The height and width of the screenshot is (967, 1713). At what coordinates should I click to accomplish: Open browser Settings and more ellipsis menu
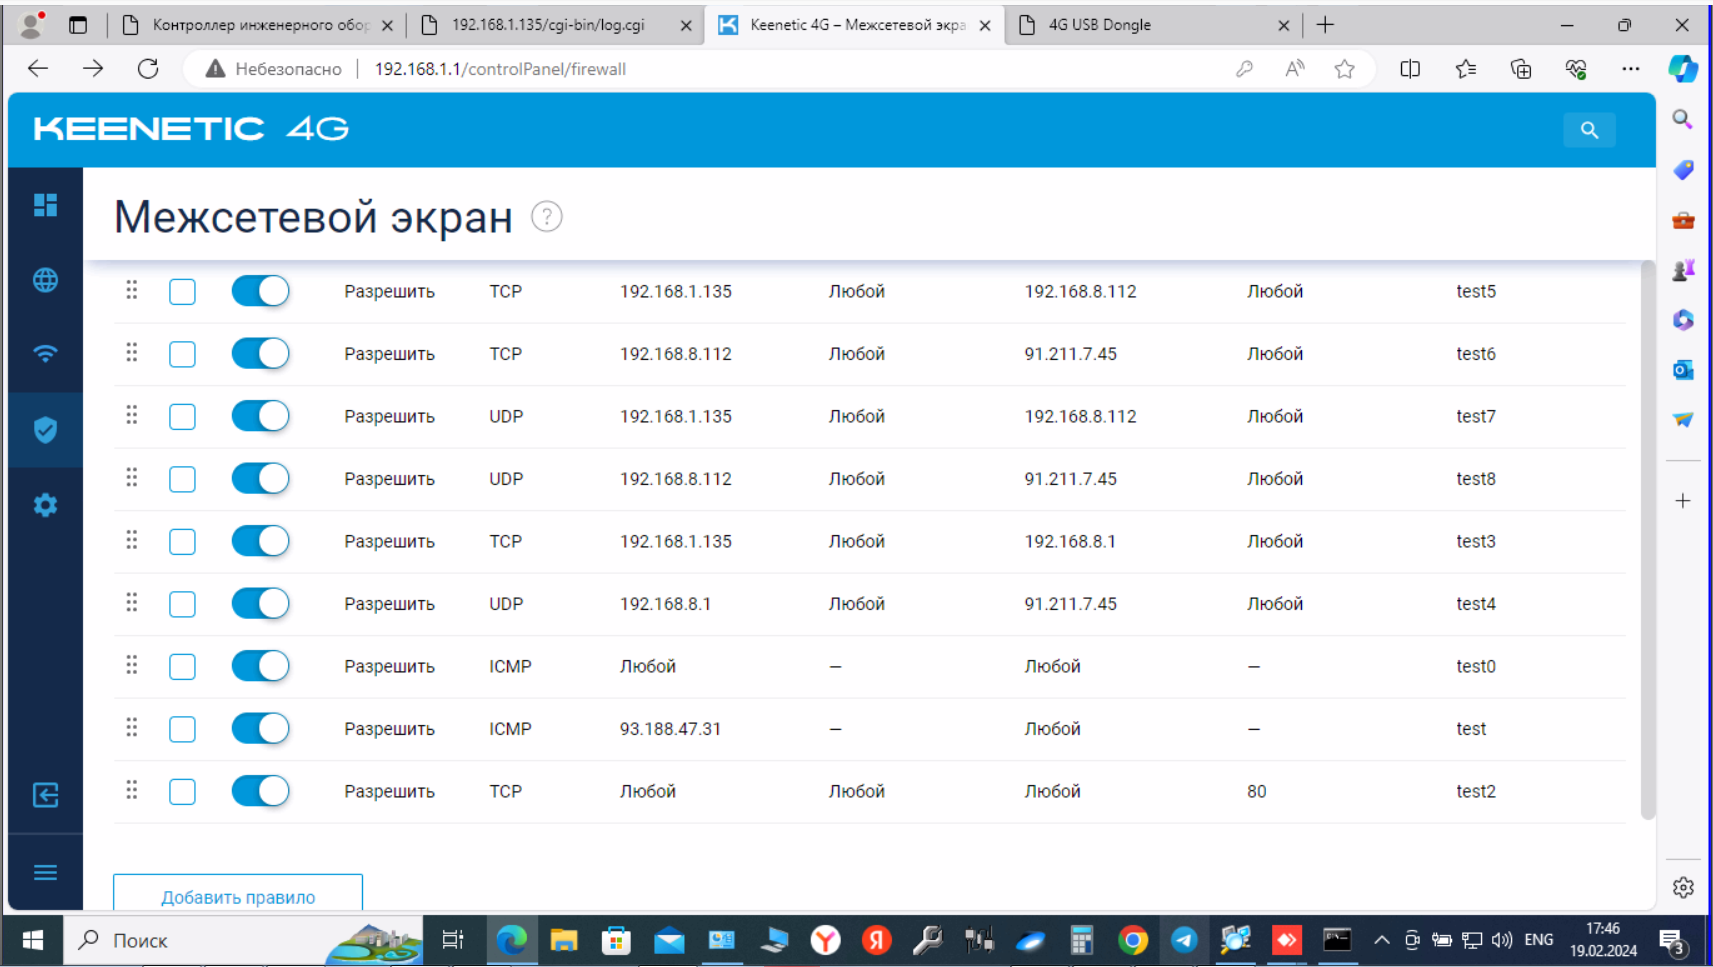click(1630, 69)
